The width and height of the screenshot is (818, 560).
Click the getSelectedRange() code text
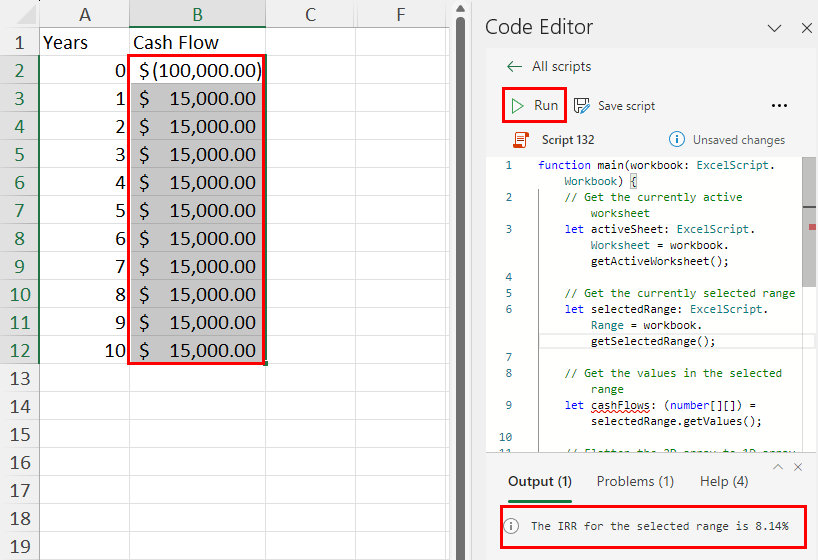pyautogui.click(x=653, y=341)
